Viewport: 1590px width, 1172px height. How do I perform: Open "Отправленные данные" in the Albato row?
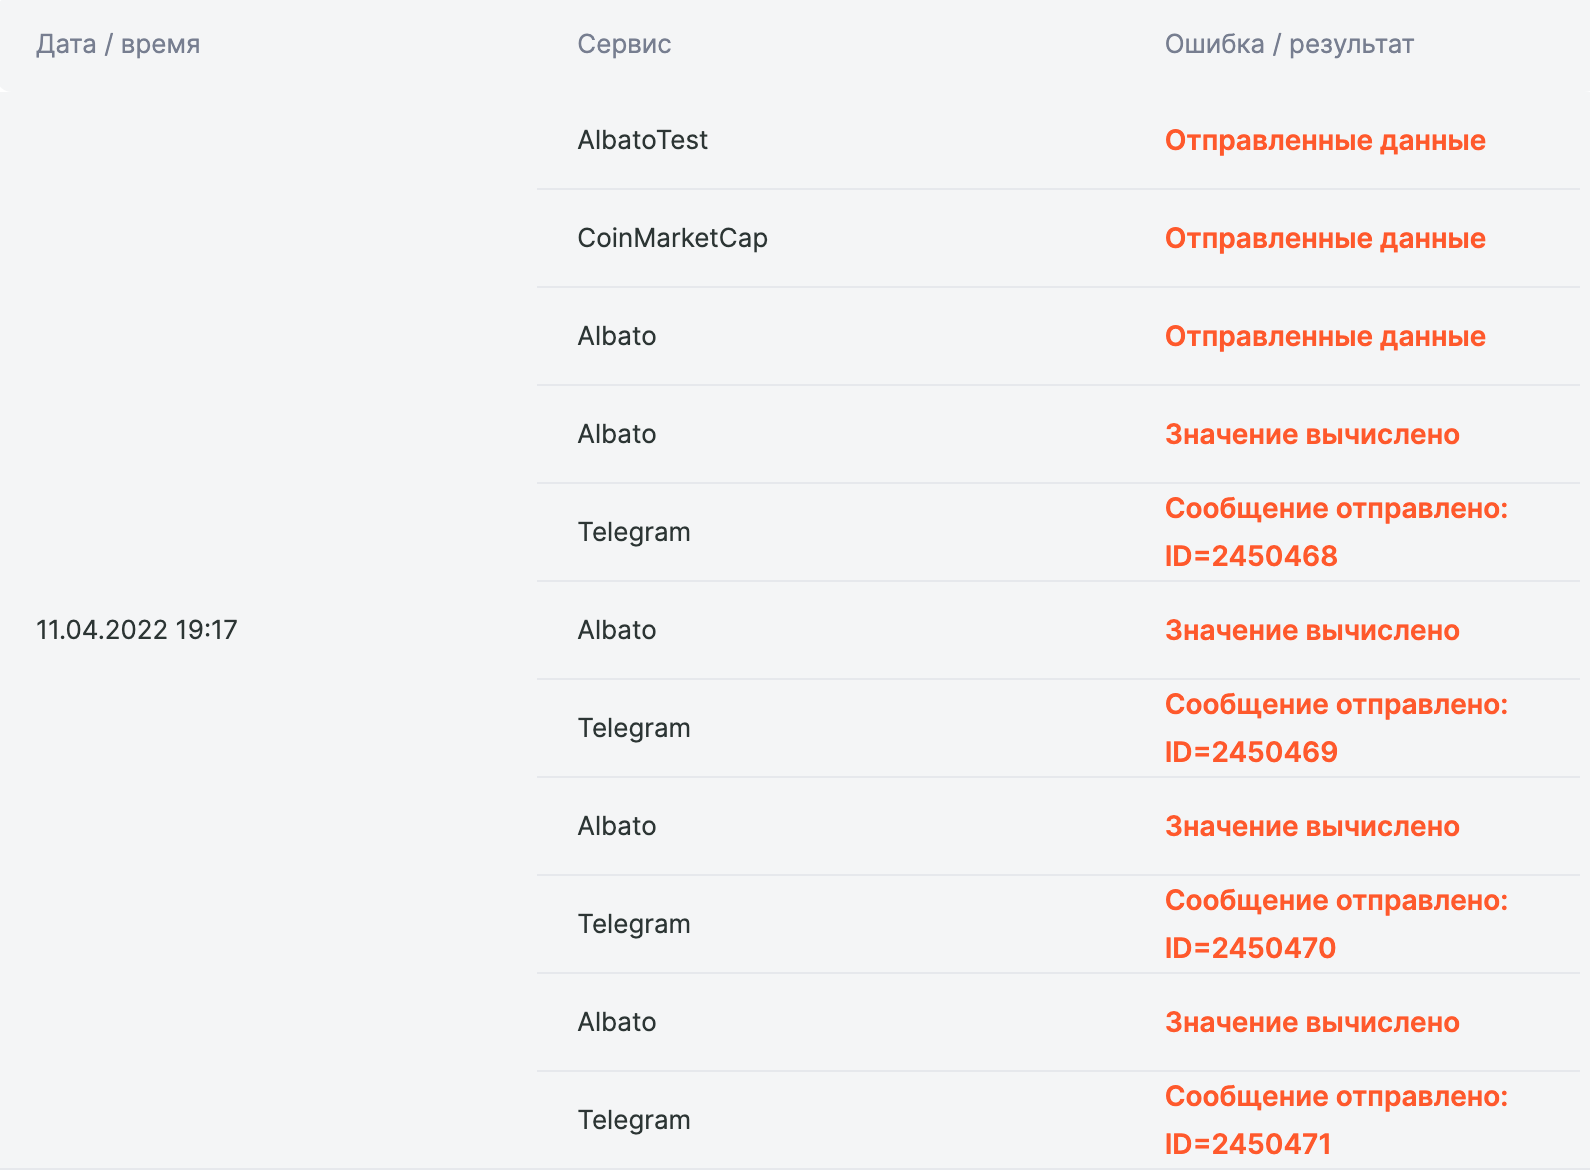[x=1325, y=336]
